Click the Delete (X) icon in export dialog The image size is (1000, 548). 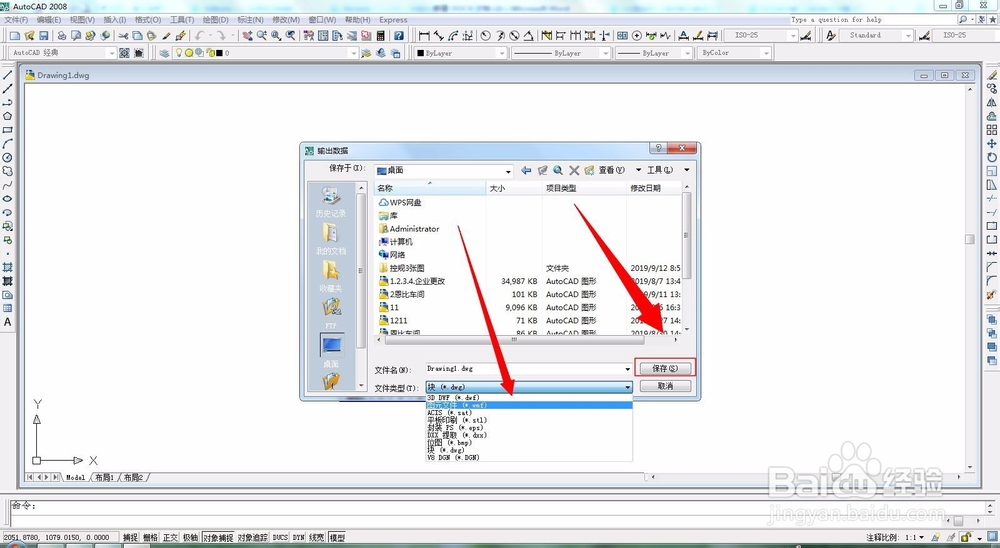[x=574, y=170]
